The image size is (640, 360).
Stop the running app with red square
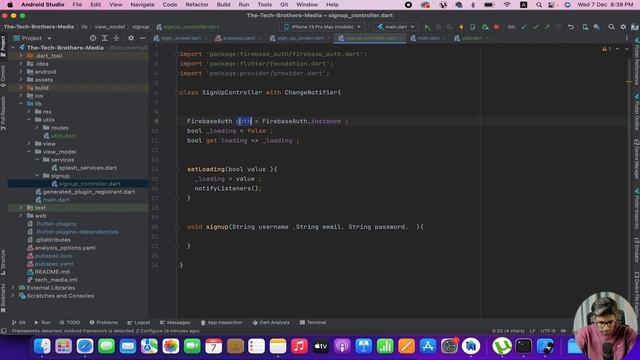click(x=496, y=27)
